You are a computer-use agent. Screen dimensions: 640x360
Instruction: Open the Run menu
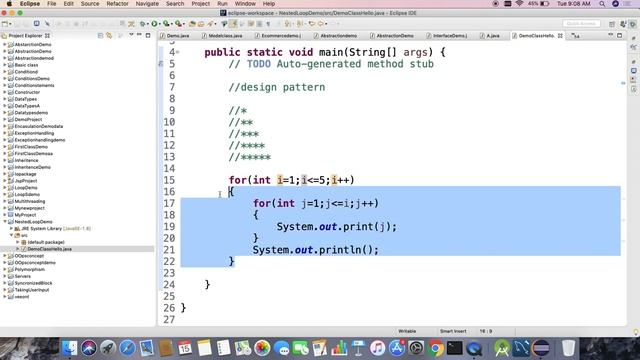222,4
